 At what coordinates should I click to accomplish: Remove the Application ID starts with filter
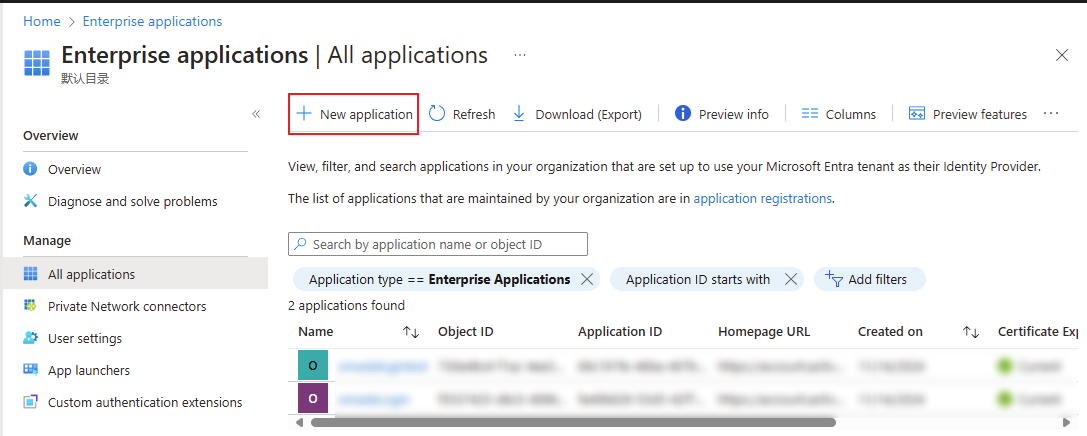[x=790, y=279]
